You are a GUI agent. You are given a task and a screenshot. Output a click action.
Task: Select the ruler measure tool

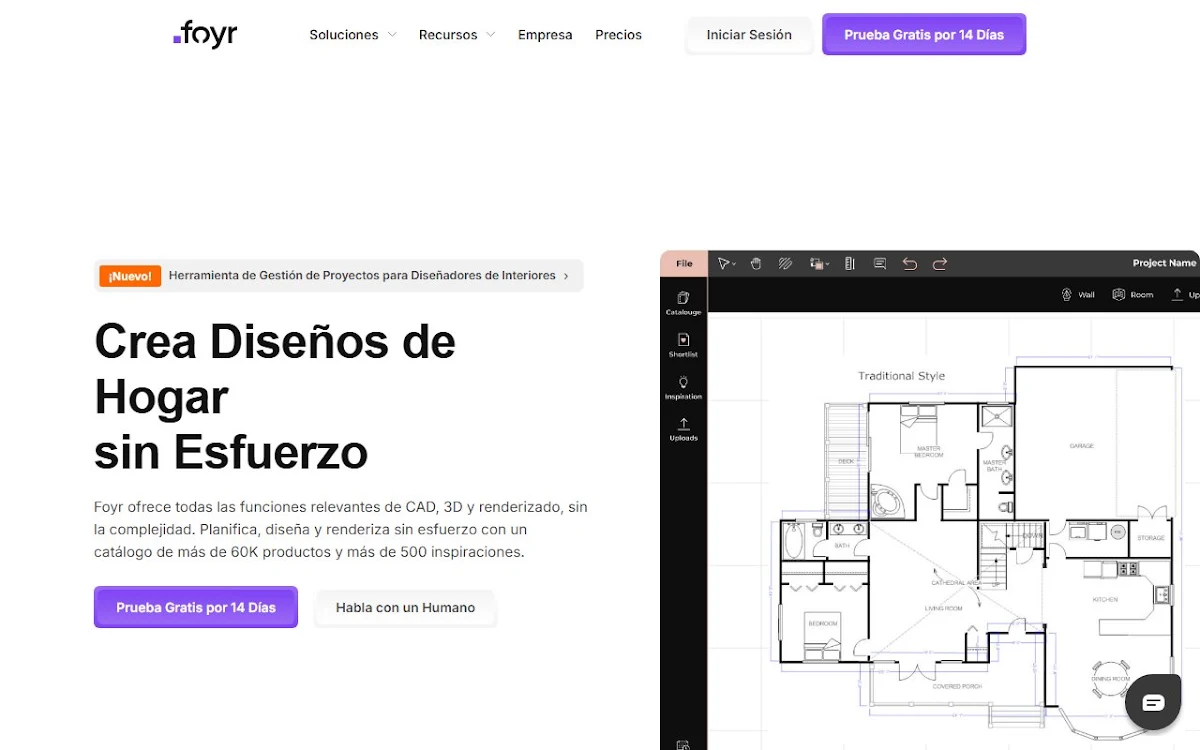pos(850,264)
